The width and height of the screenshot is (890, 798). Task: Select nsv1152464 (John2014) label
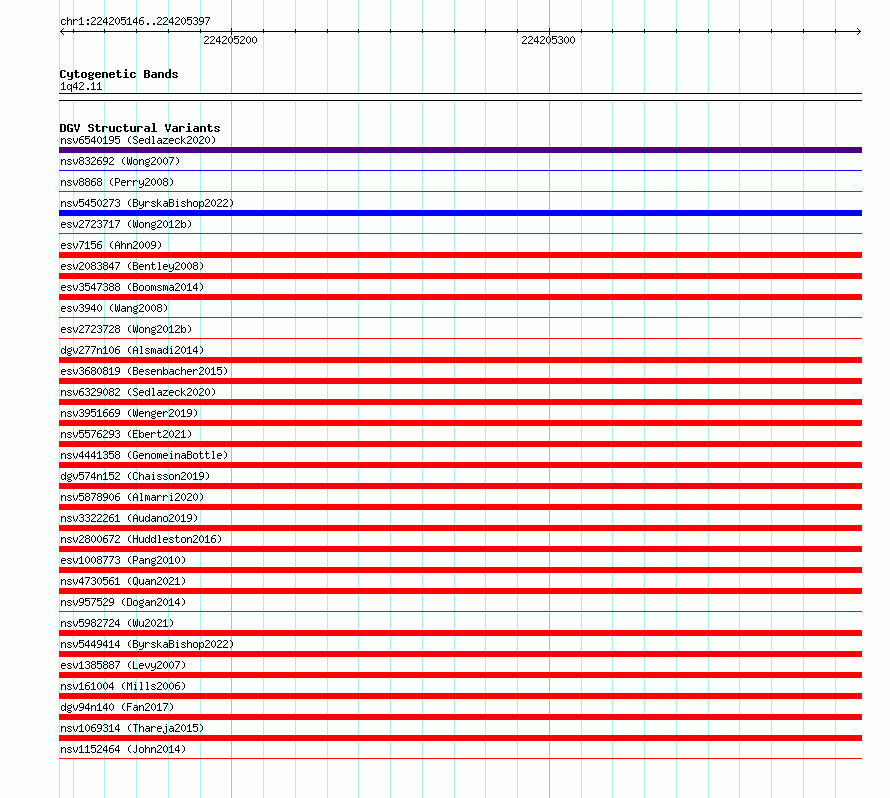123,749
